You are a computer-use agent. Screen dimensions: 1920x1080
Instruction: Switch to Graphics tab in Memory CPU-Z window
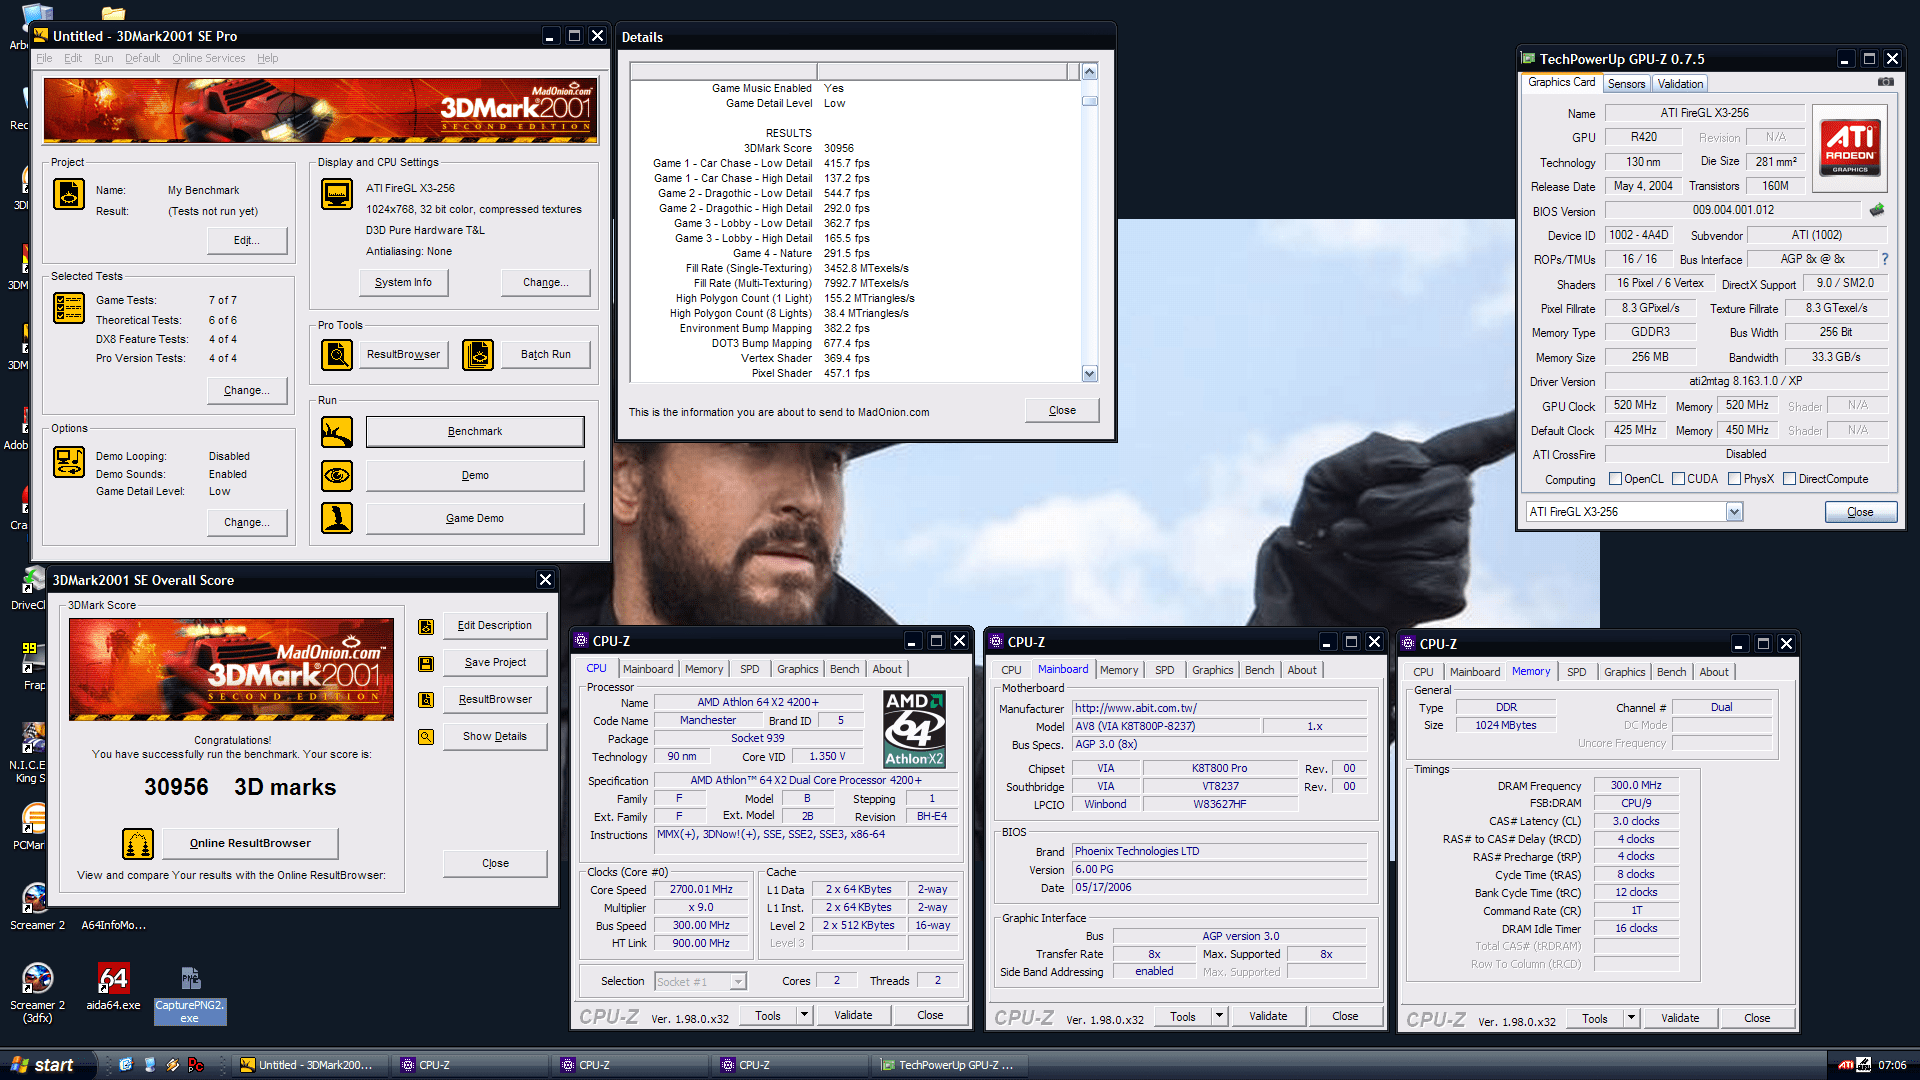point(1624,672)
